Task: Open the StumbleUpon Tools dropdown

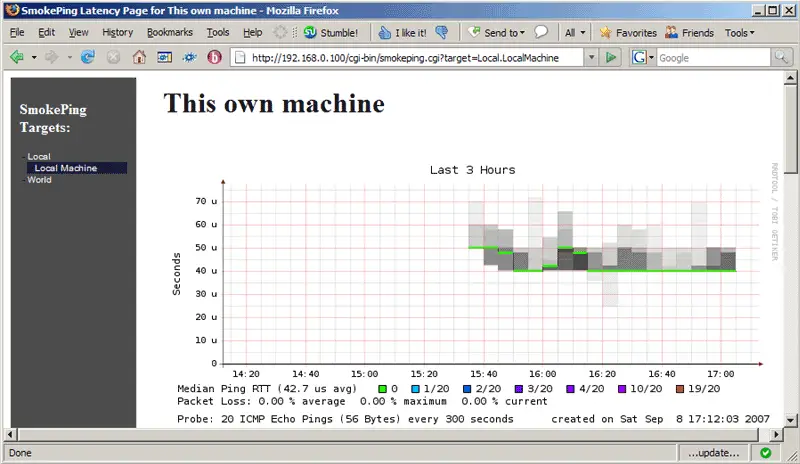Action: coord(740,33)
